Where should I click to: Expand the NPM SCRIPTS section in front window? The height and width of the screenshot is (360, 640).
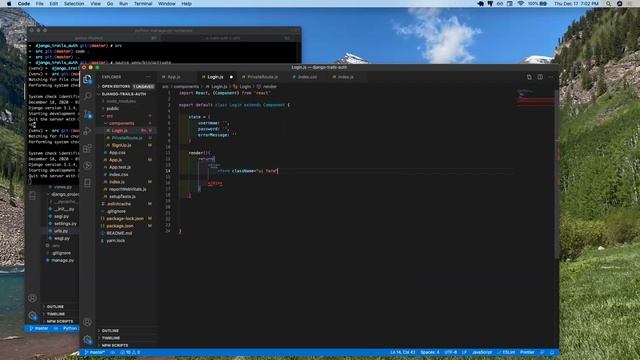pyautogui.click(x=115, y=345)
